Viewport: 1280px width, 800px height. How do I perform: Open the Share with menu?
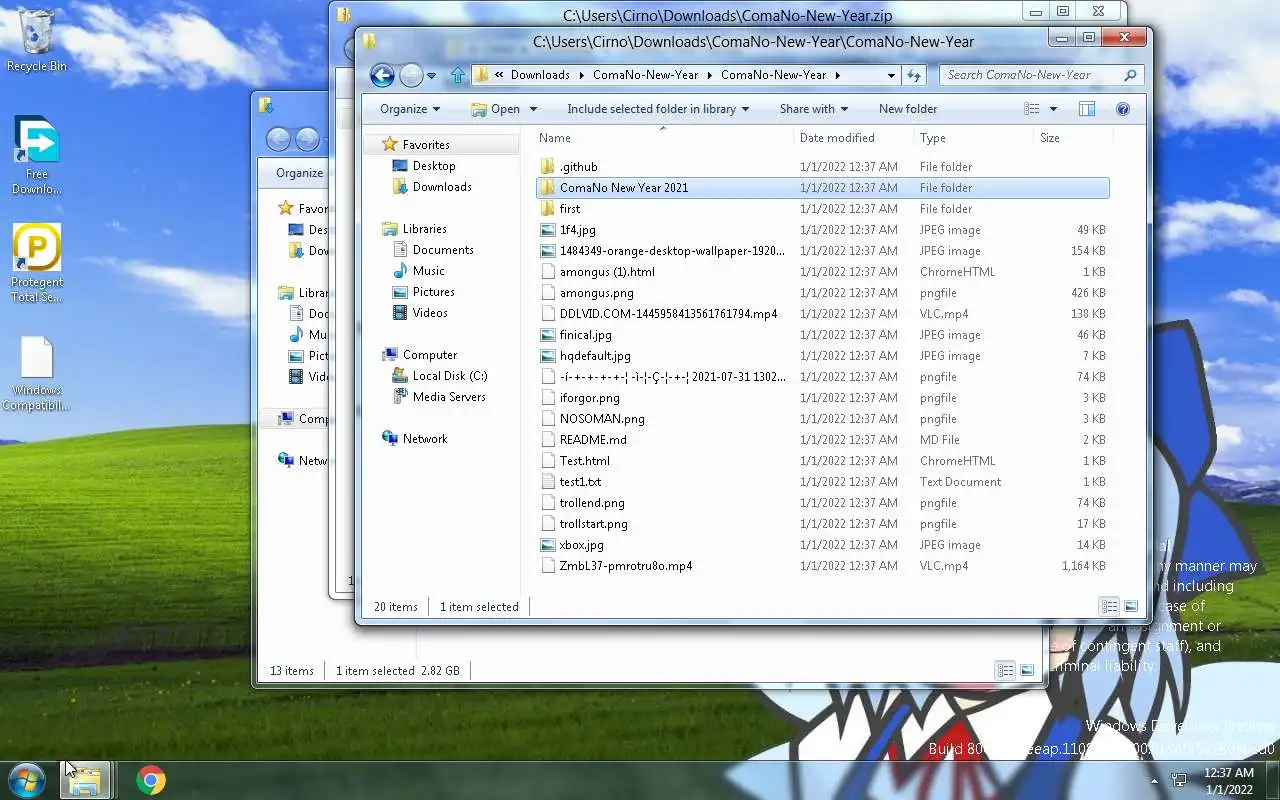point(814,109)
